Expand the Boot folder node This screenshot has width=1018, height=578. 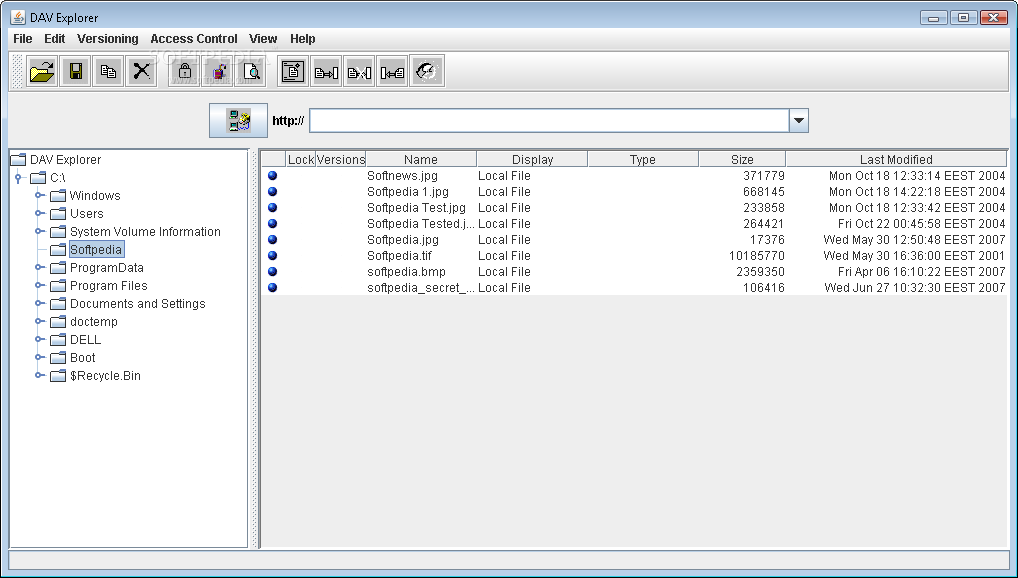[x=39, y=357]
